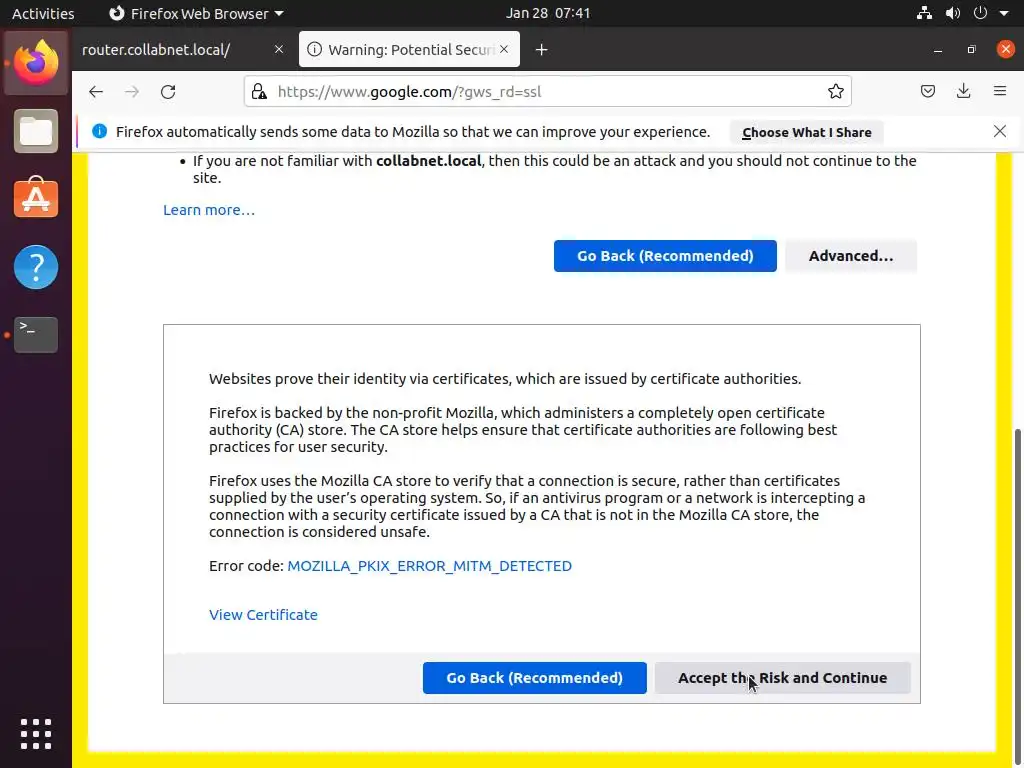
Task: Click the info icon on the Warning tab
Action: point(314,50)
